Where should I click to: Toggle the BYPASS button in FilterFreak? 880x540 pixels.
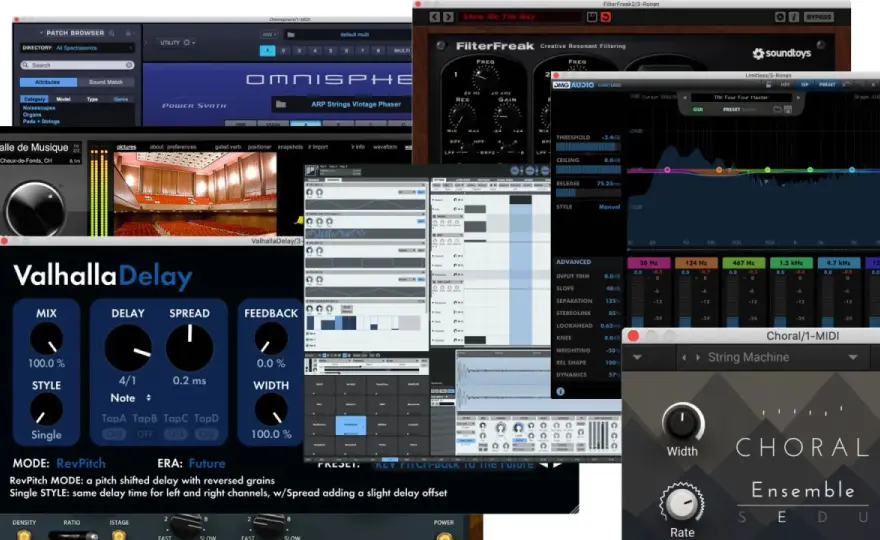click(819, 17)
